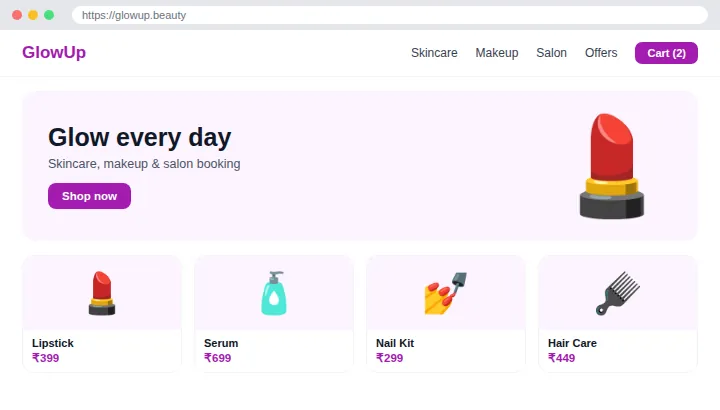View the Offers page
Screen dimensions: 720x410
pyautogui.click(x=601, y=53)
